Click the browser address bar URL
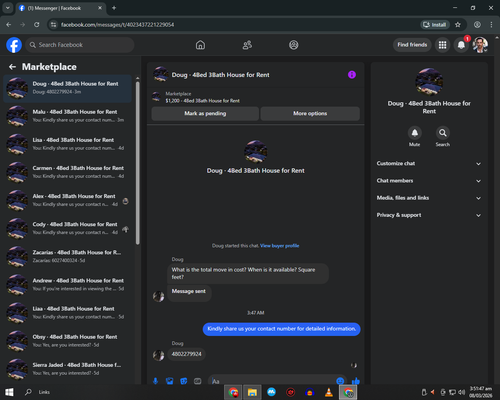The image size is (500, 400). click(117, 25)
